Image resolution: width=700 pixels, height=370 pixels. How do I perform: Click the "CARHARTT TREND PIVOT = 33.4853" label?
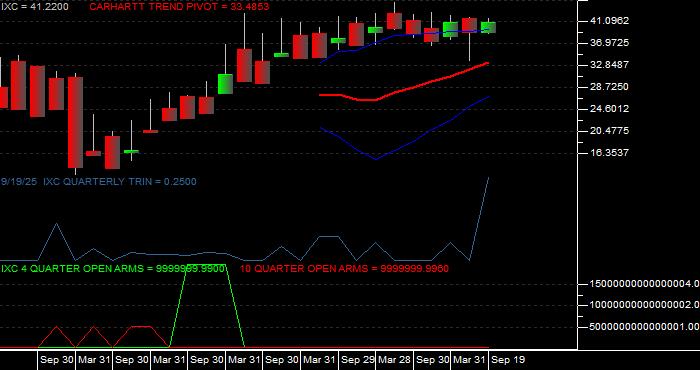179,7
